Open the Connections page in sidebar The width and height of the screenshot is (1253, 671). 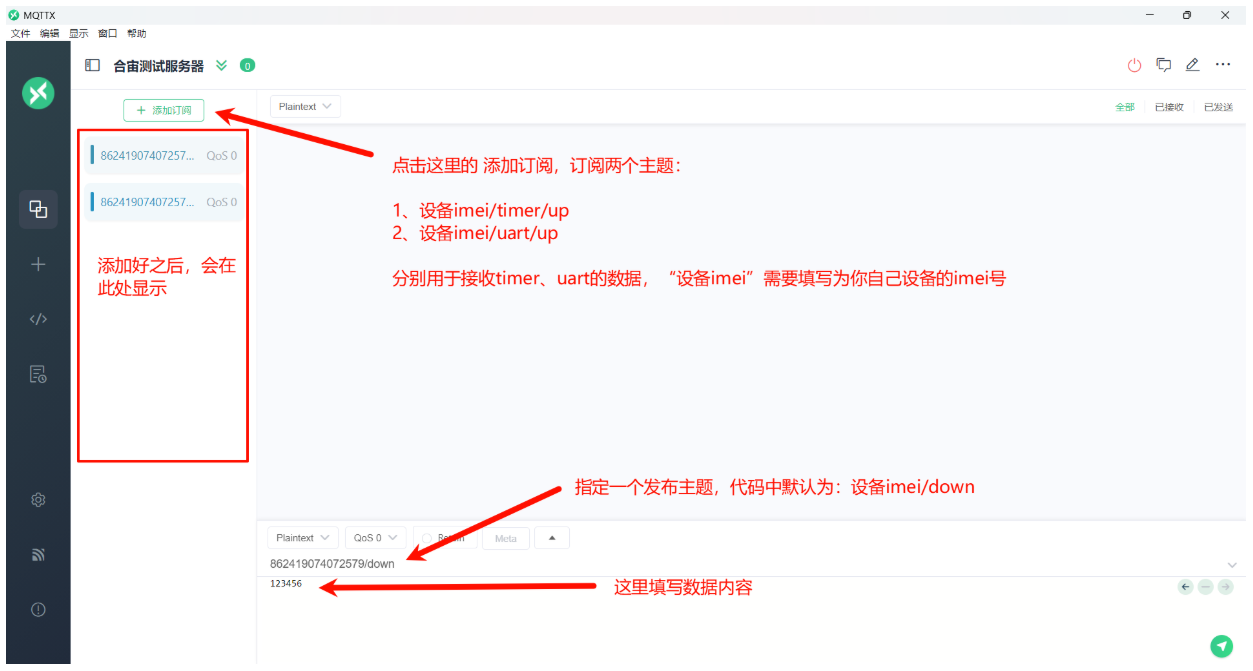38,209
